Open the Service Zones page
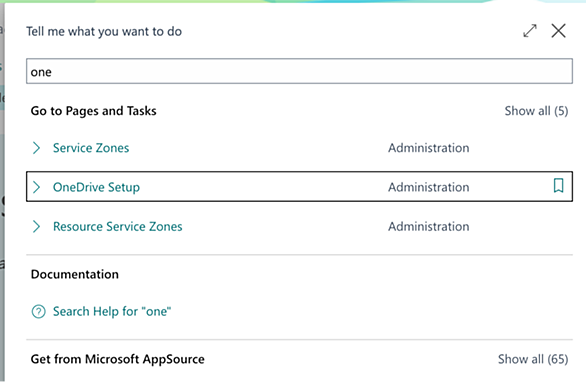 click(x=91, y=148)
